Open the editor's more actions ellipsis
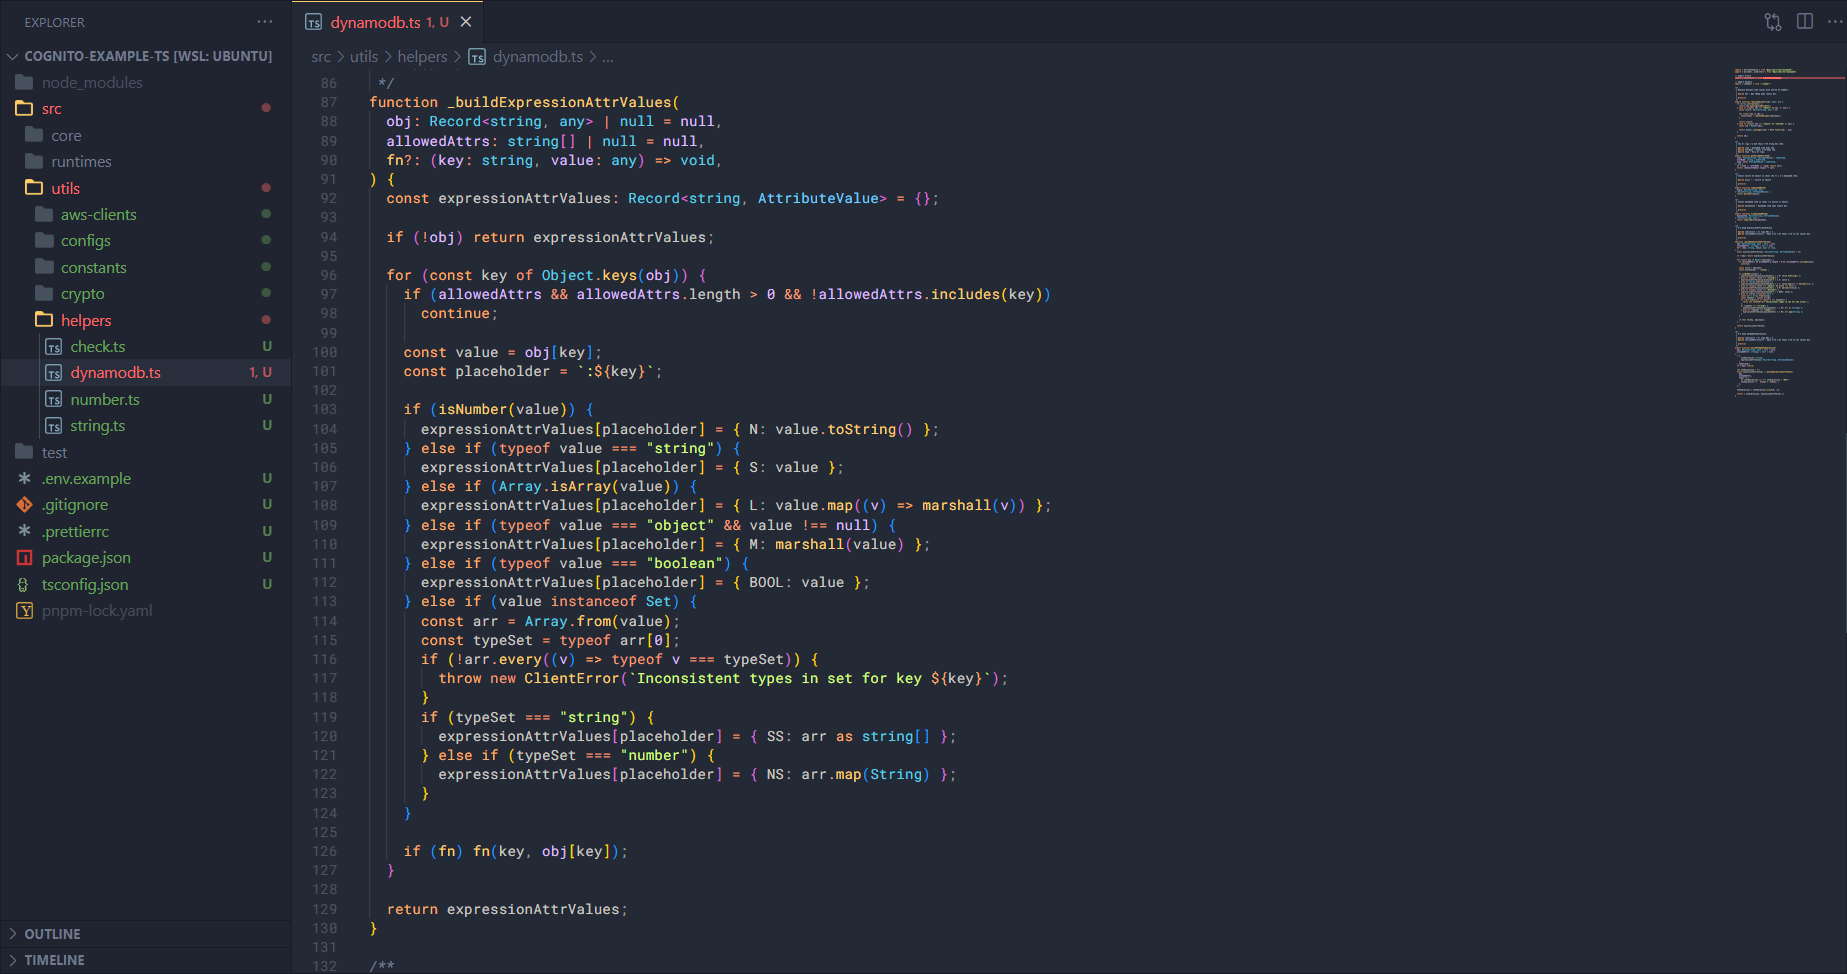Image resolution: width=1847 pixels, height=974 pixels. (1835, 22)
